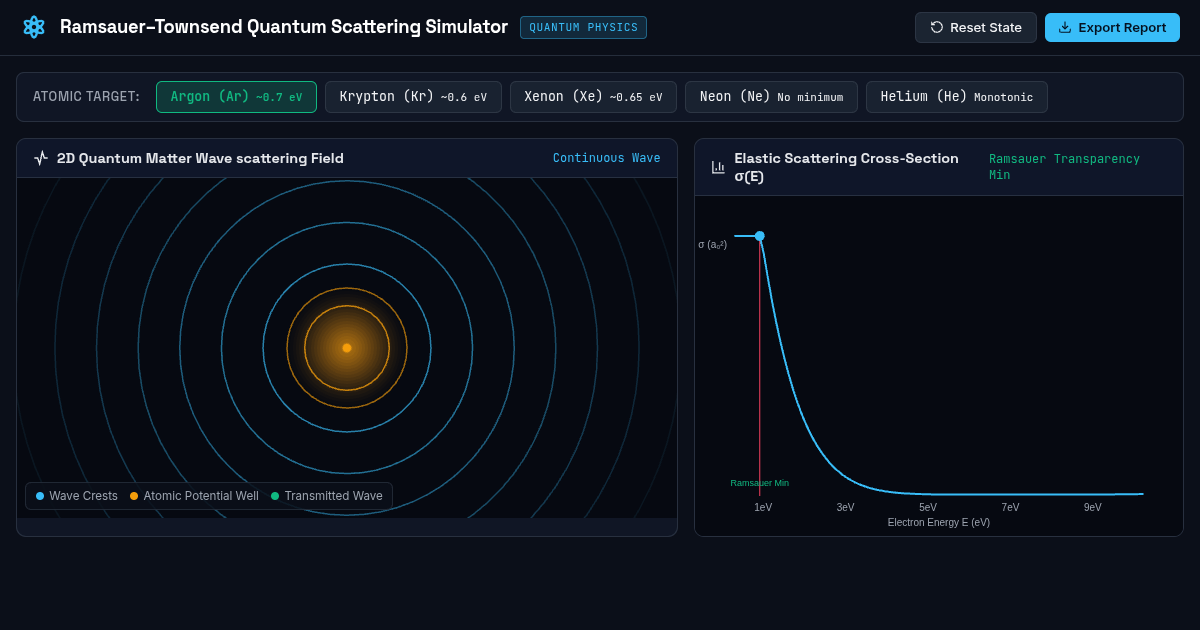The width and height of the screenshot is (1200, 630).
Task: Select Xenon (Xe) as atomic target
Action: point(593,97)
